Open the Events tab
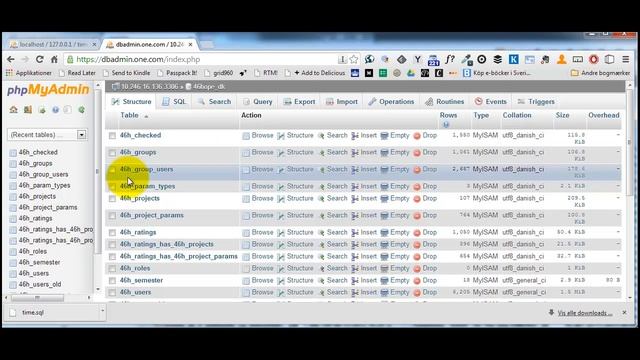 (x=491, y=102)
